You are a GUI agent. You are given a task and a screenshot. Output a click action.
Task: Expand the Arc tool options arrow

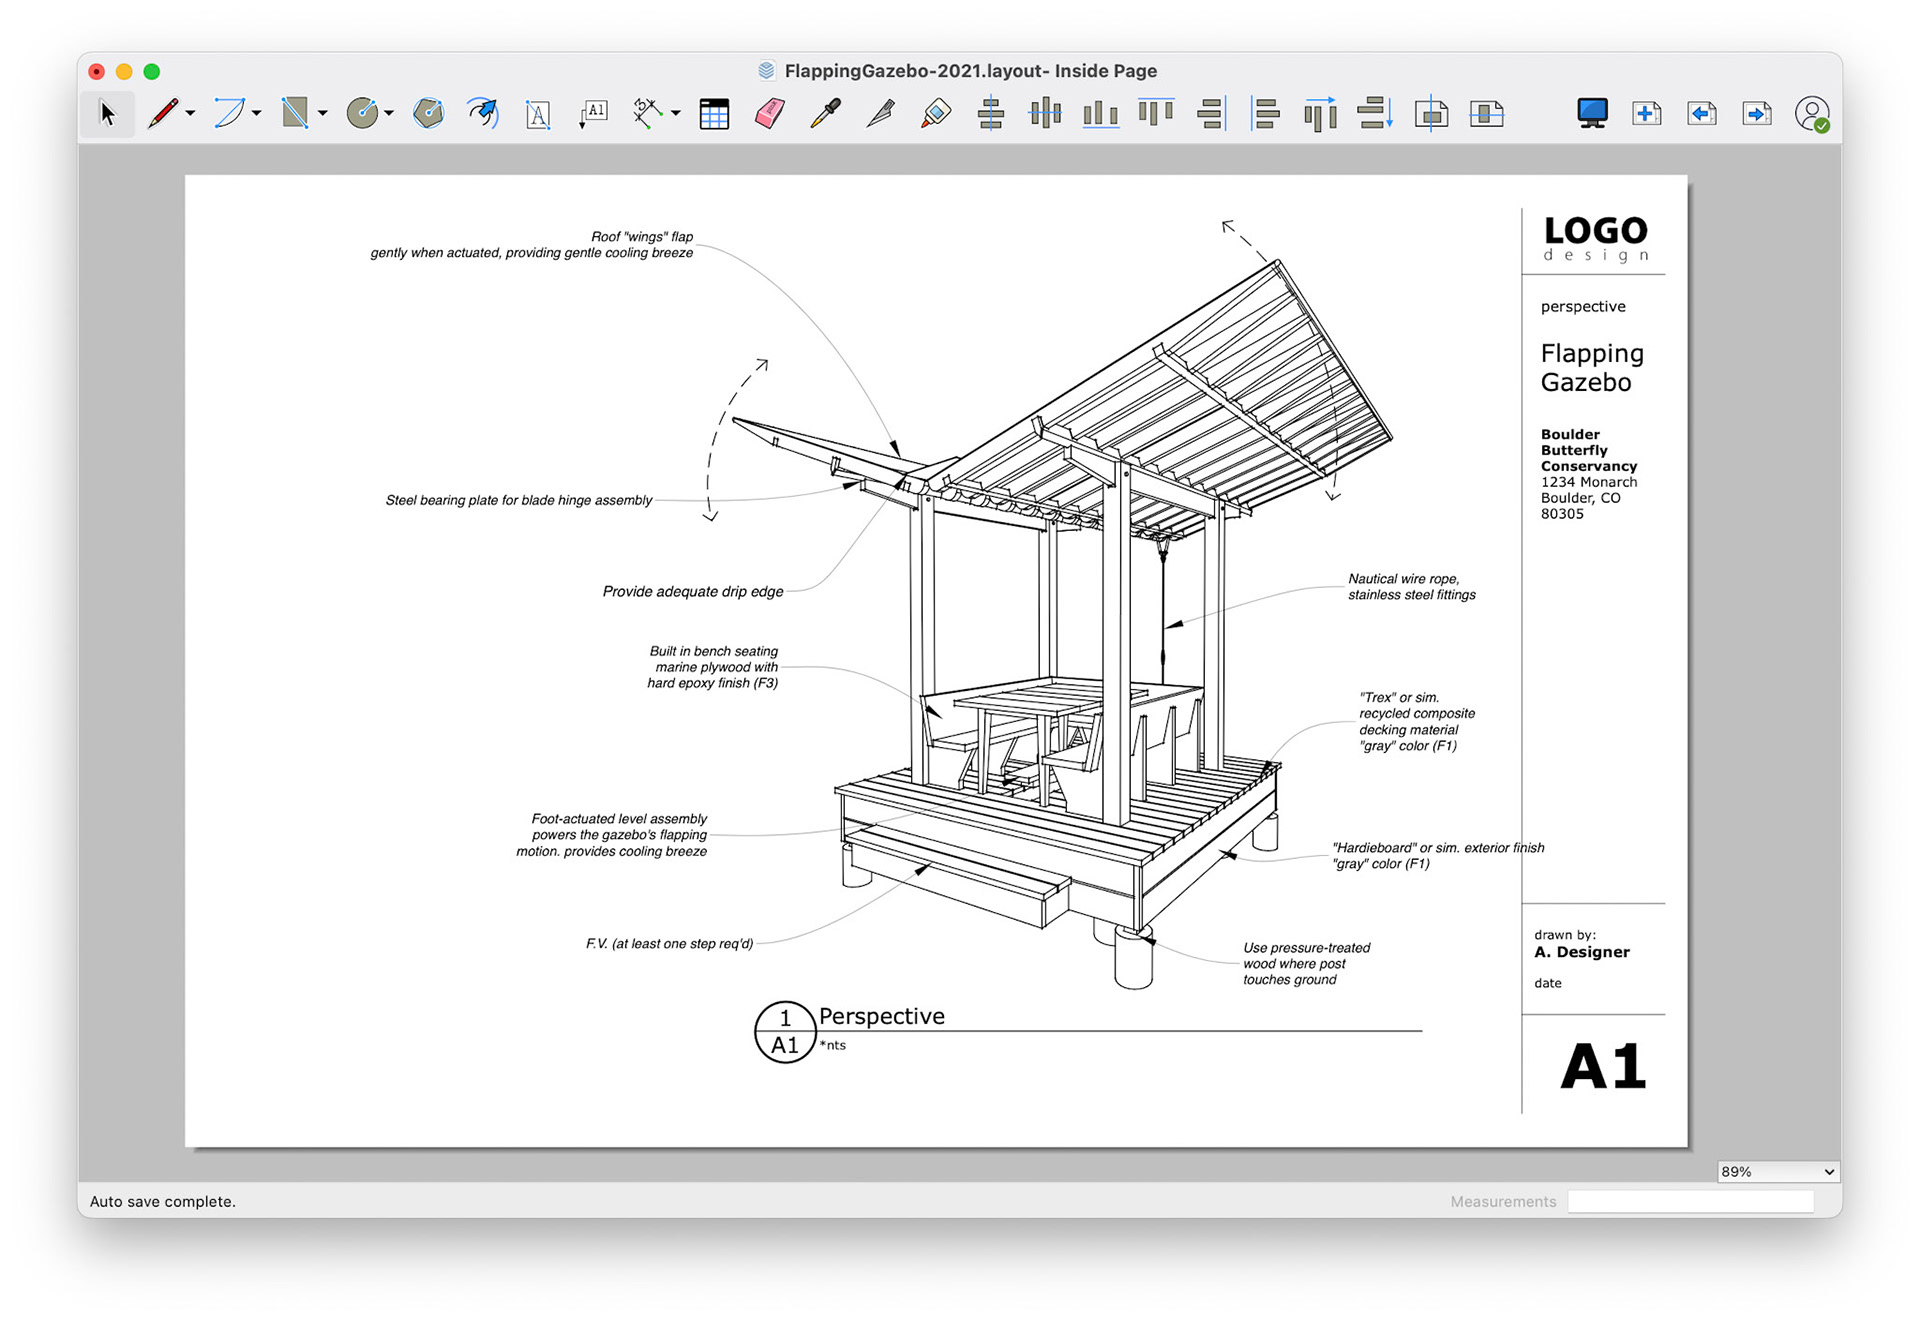click(x=257, y=114)
